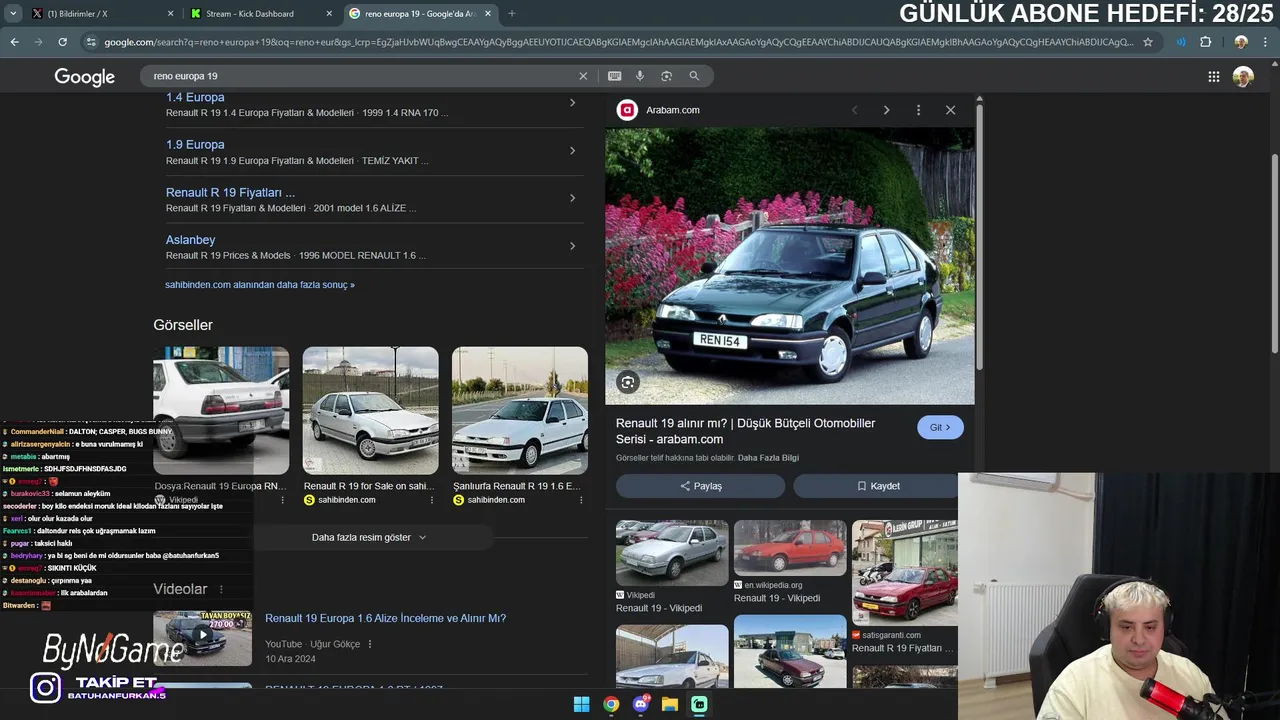Image resolution: width=1280 pixels, height=720 pixels.
Task: Search by image with the Google Lens icon
Action: 667,76
